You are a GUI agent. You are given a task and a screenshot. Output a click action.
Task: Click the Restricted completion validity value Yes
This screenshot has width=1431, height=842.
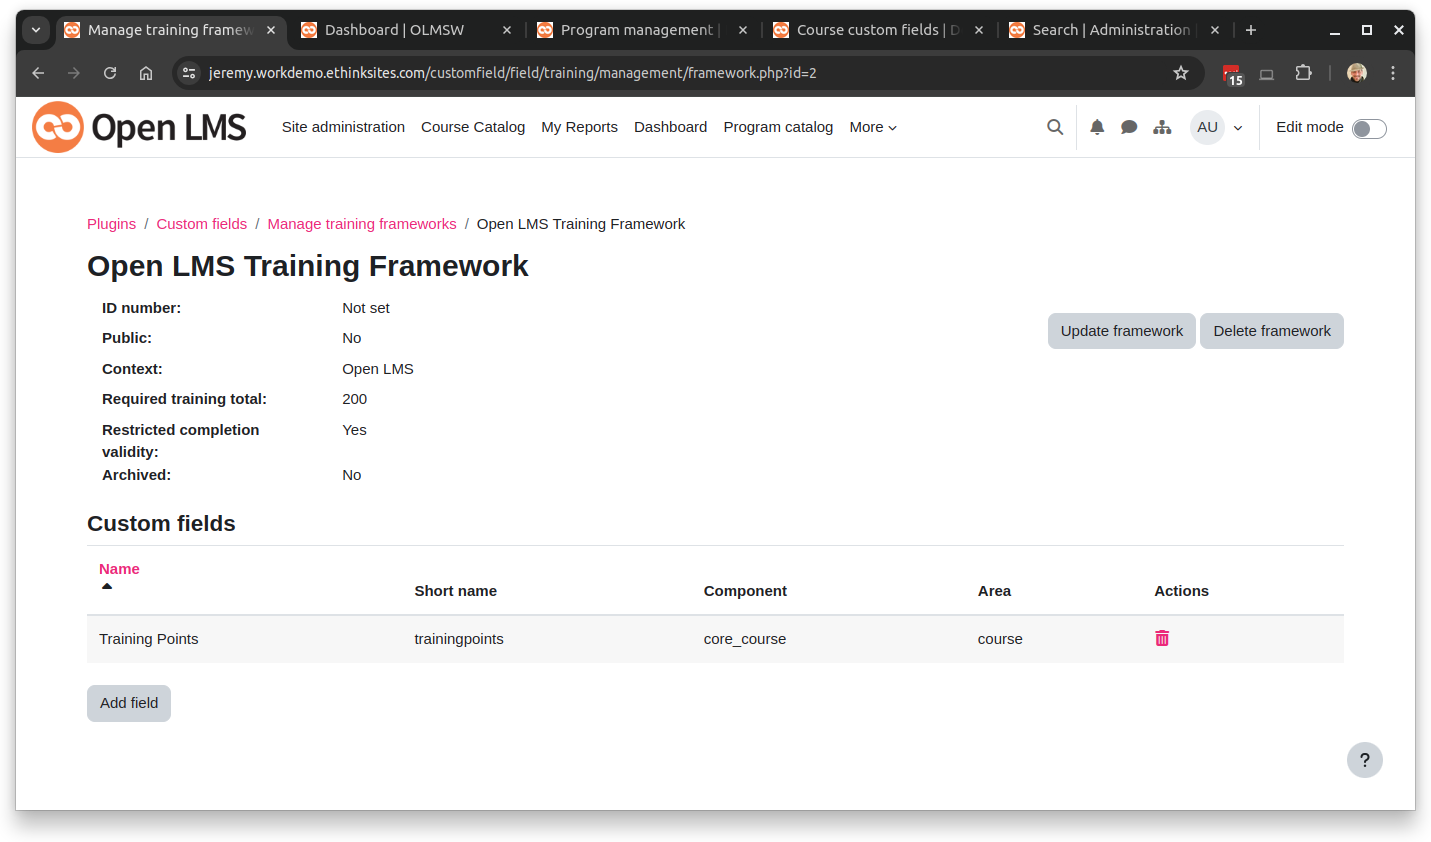354,430
